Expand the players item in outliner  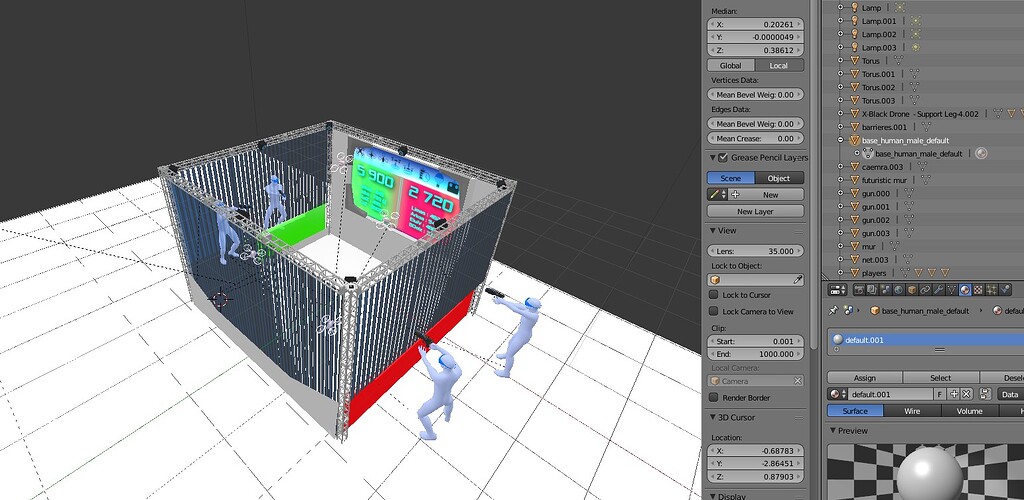click(x=842, y=273)
